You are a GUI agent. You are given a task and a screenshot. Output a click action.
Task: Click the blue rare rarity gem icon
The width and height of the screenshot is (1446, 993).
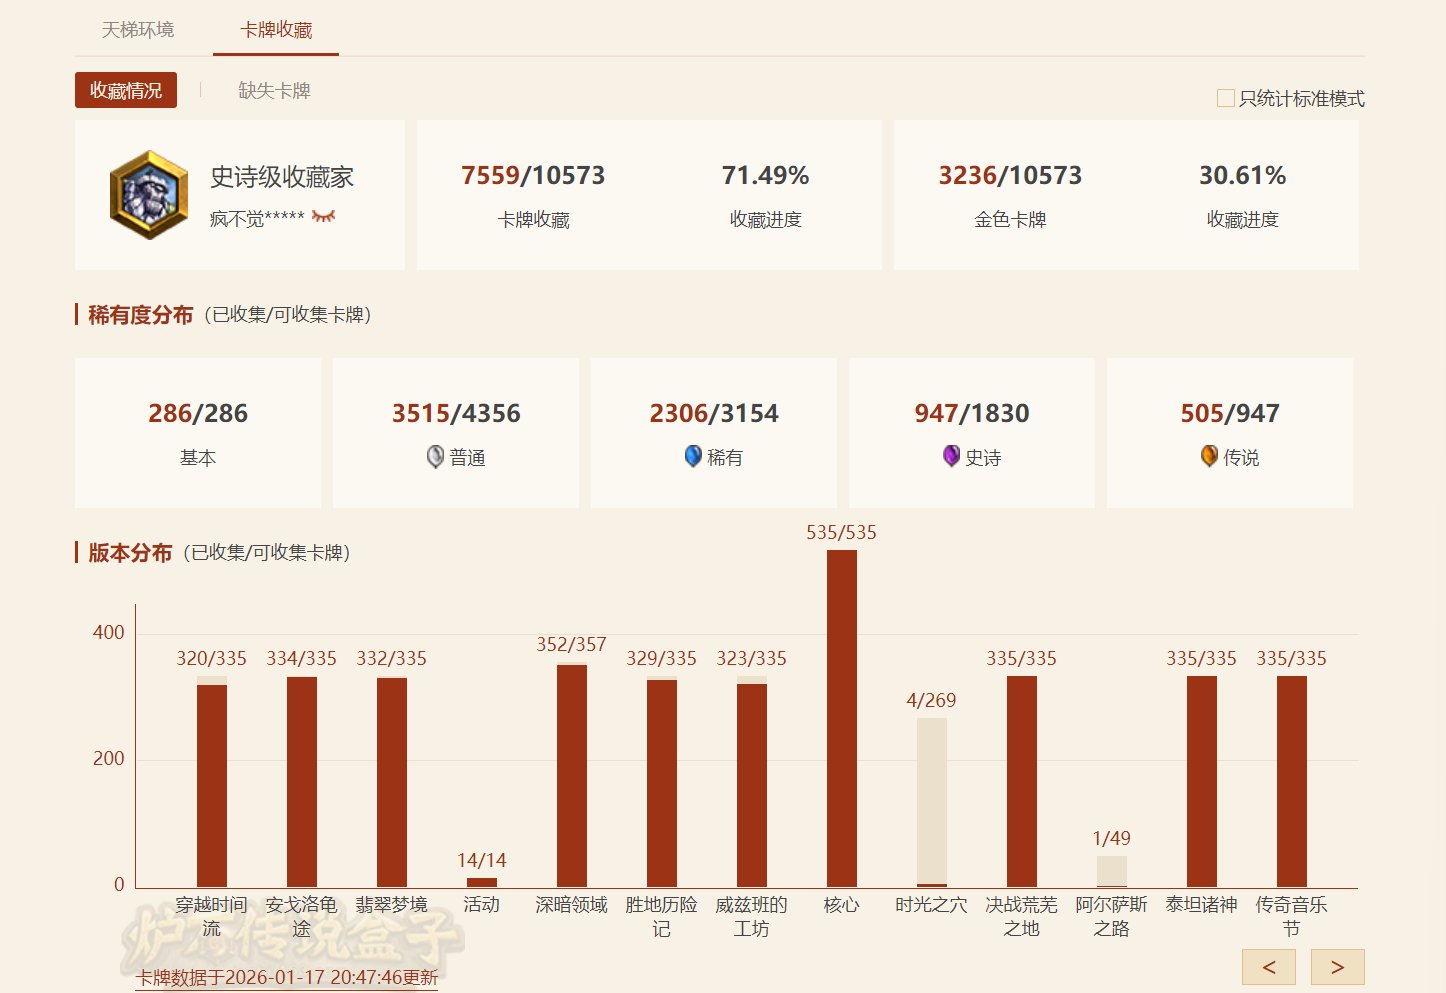[693, 457]
